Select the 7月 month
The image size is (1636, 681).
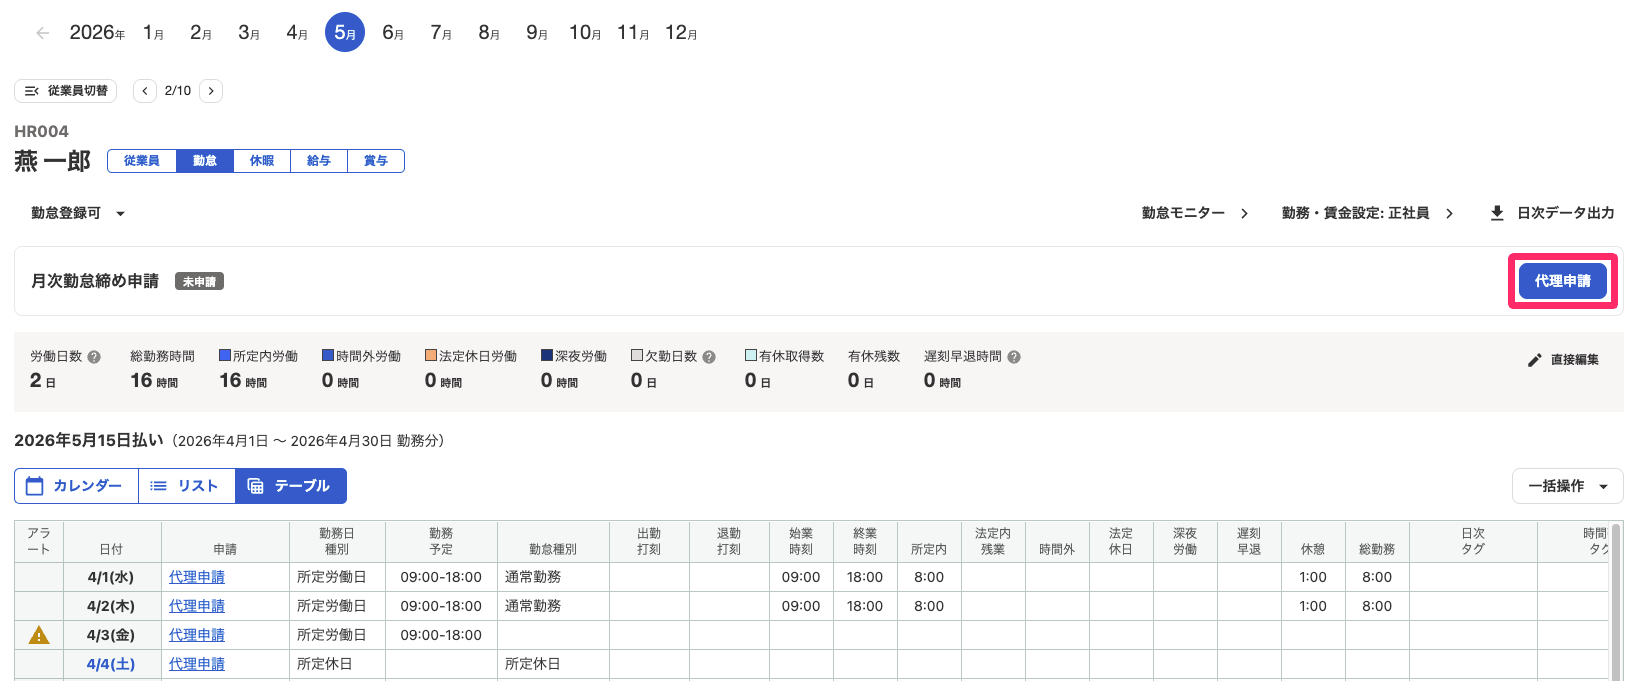point(441,33)
